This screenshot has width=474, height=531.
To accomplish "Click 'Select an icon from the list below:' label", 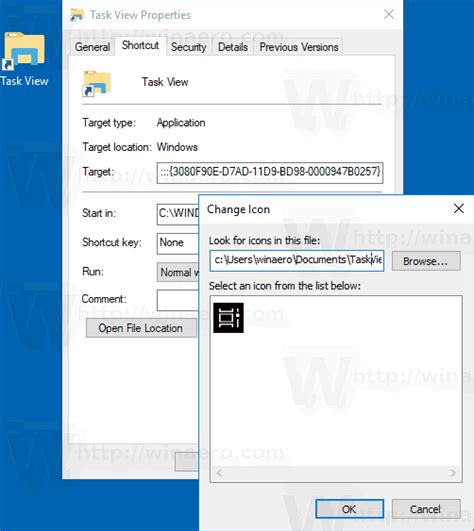I will click(x=285, y=286).
